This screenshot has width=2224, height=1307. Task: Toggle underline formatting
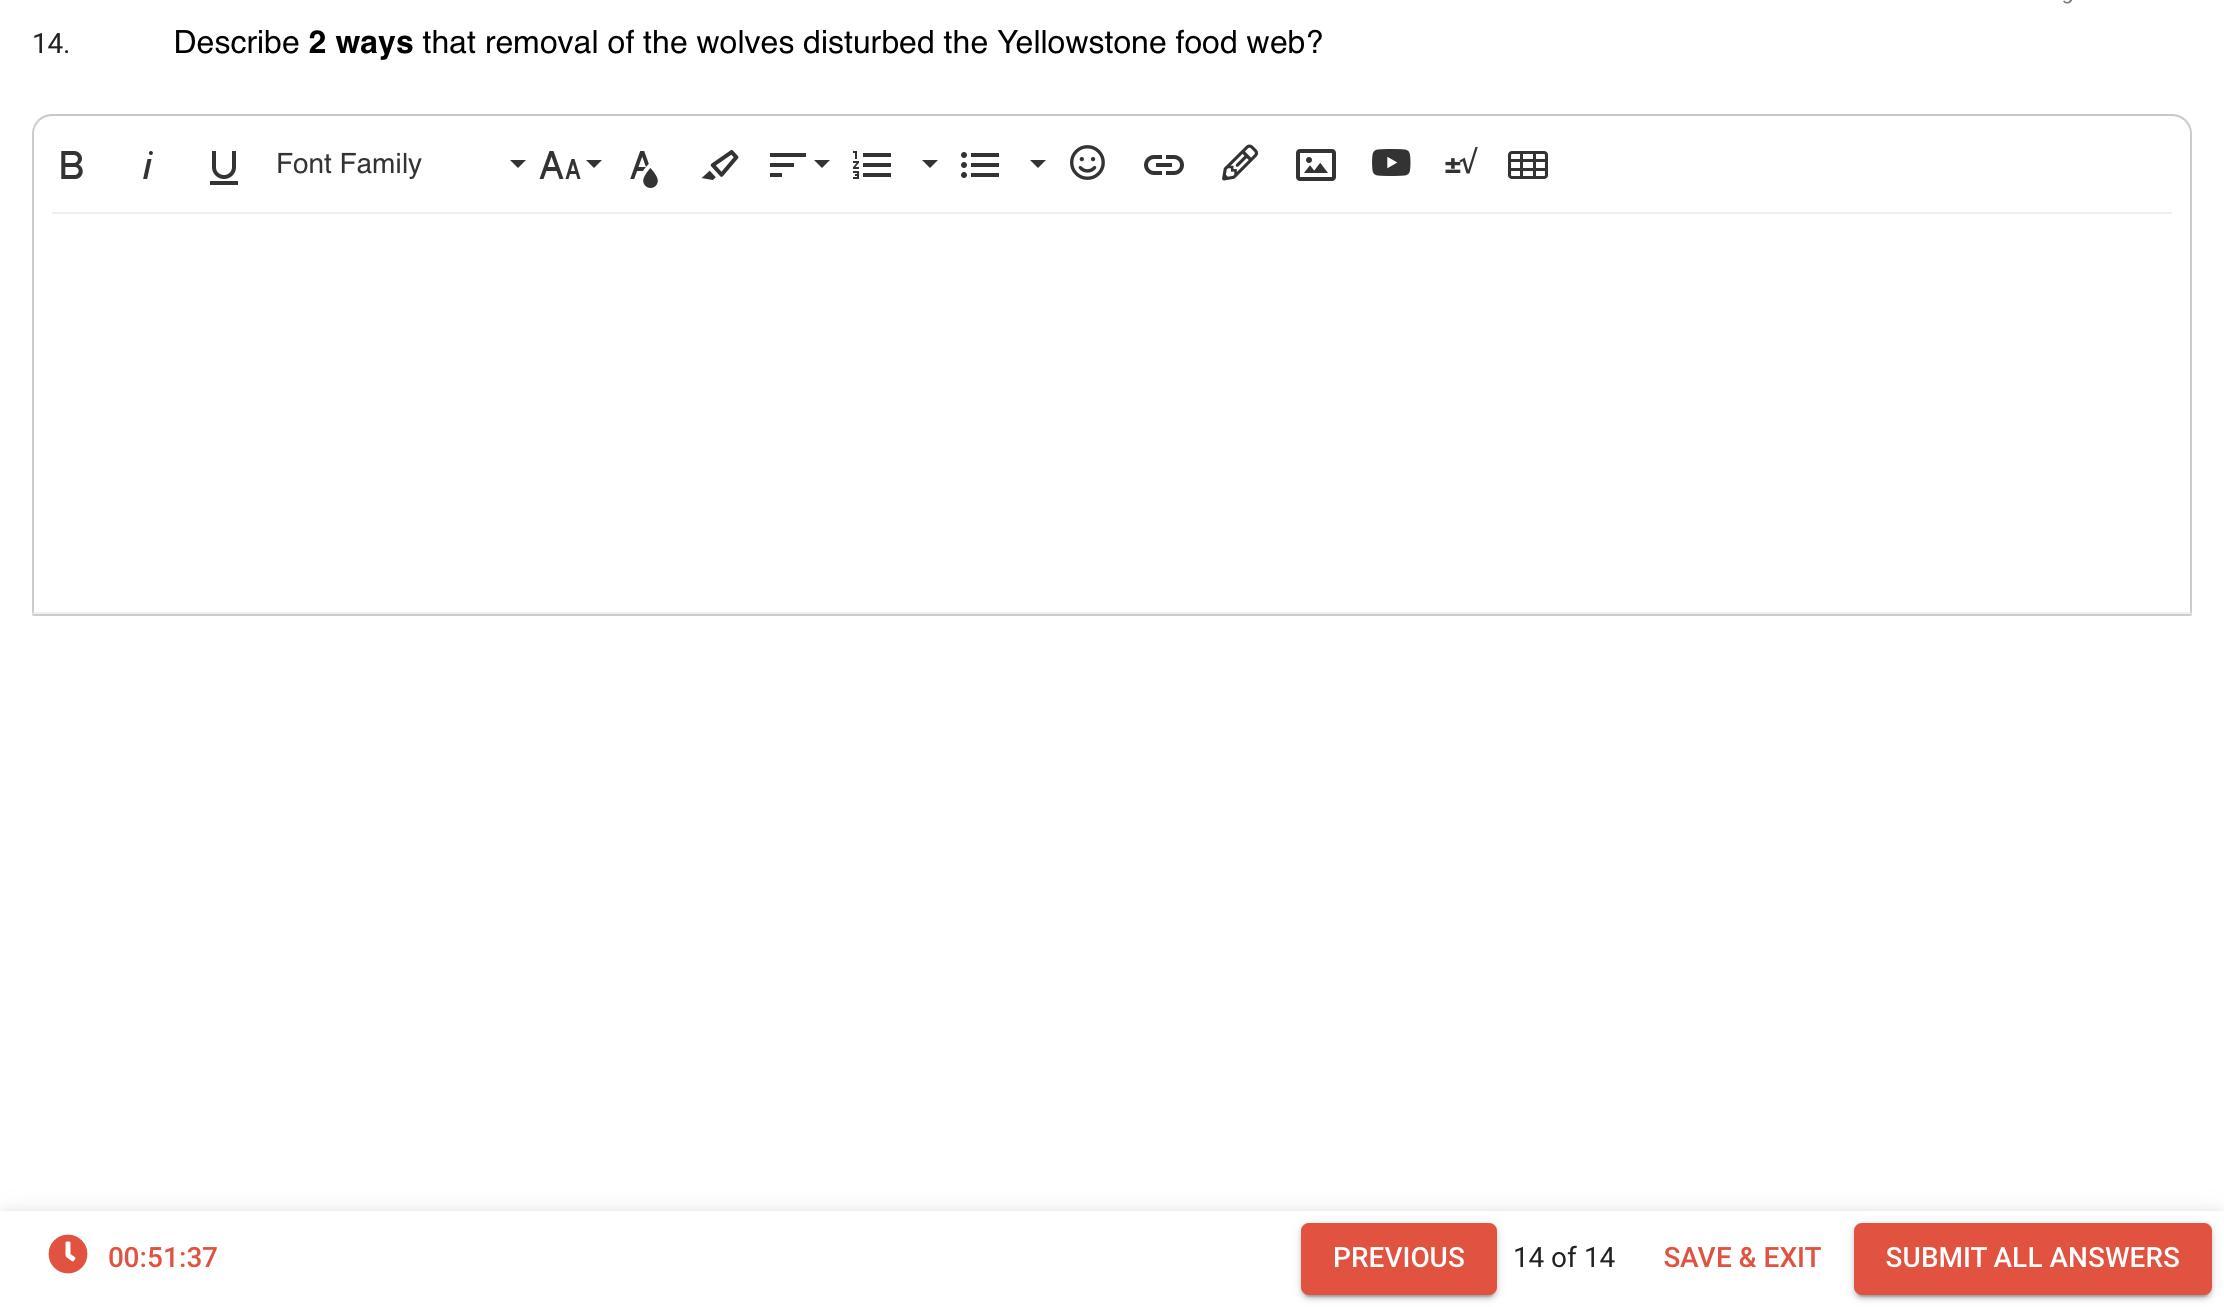(223, 165)
